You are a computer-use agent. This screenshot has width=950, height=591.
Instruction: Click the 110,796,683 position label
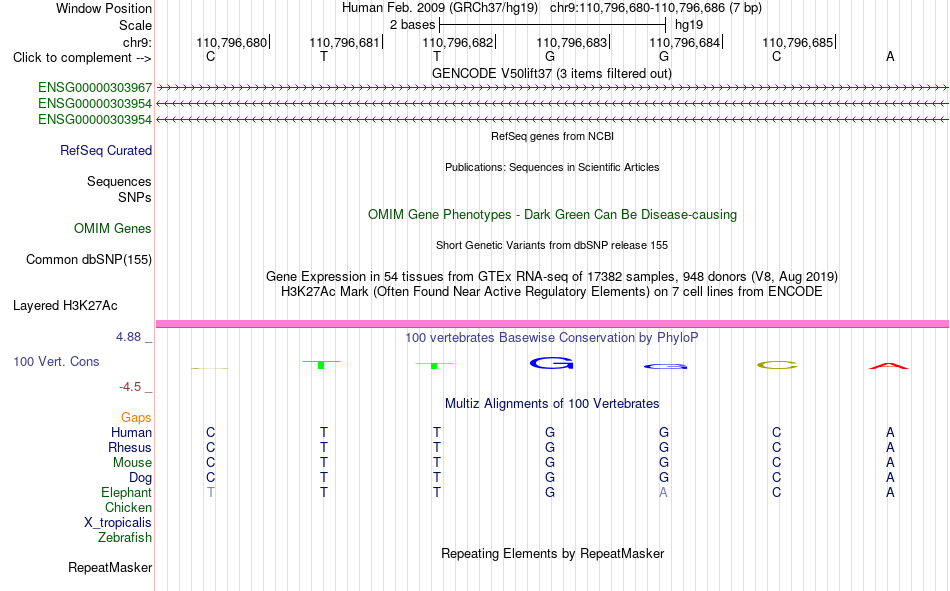[x=571, y=42]
